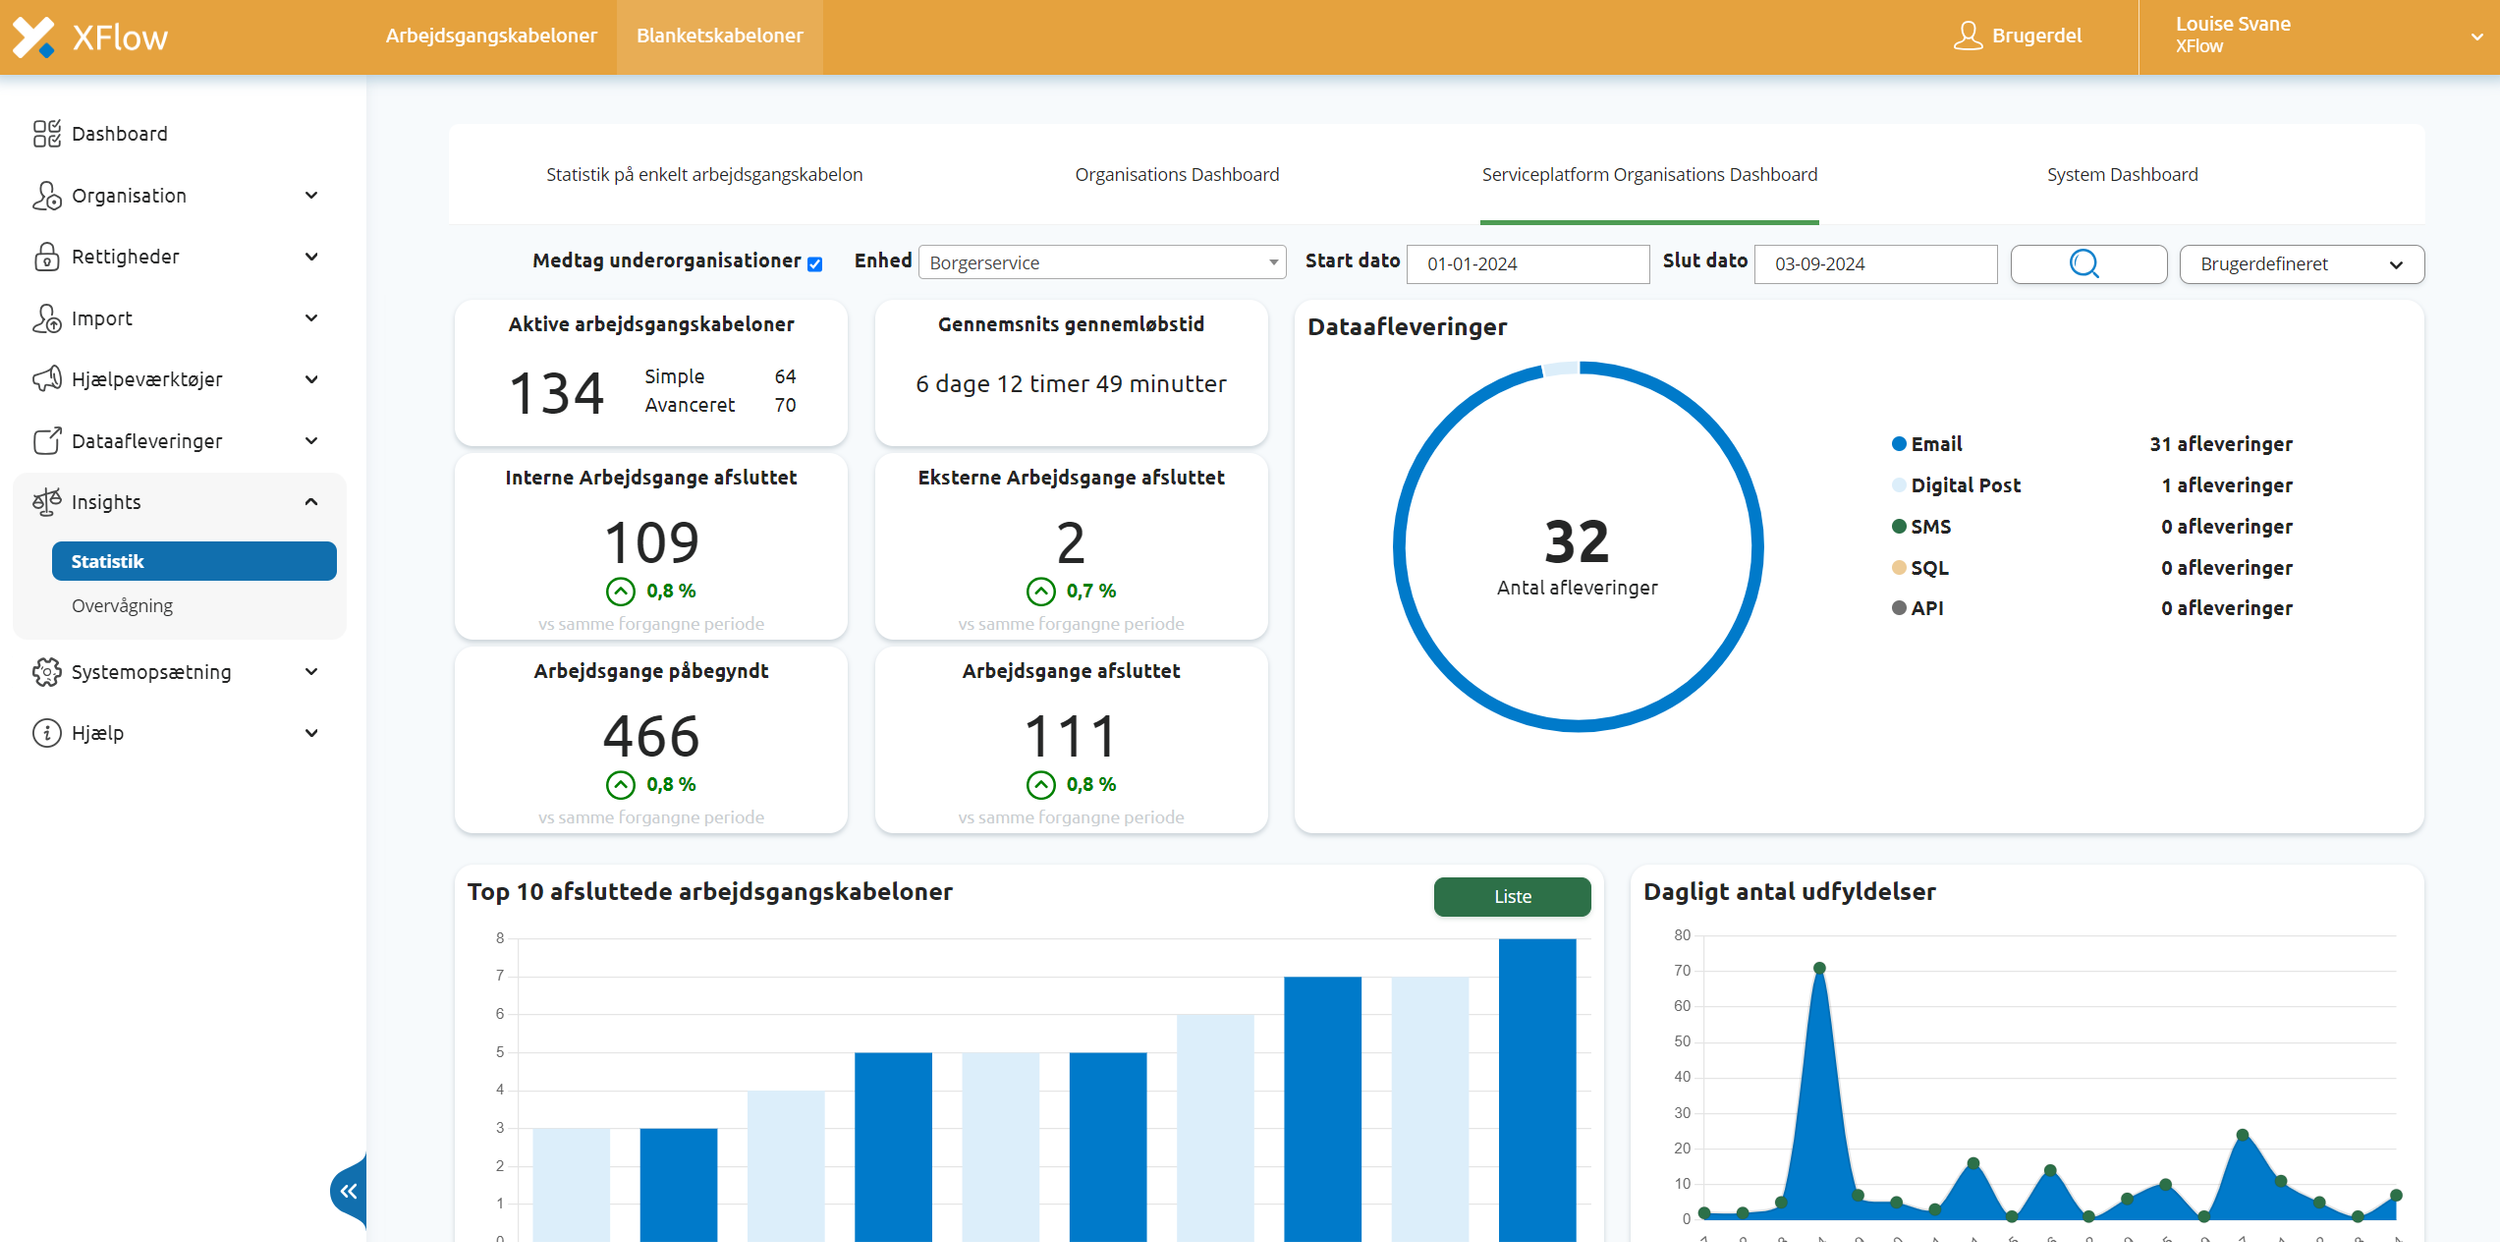Click the Systemopsætning gear icon

tap(46, 672)
